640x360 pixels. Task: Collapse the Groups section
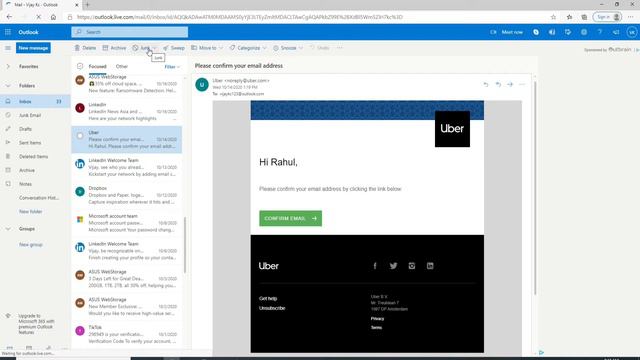pyautogui.click(x=8, y=229)
